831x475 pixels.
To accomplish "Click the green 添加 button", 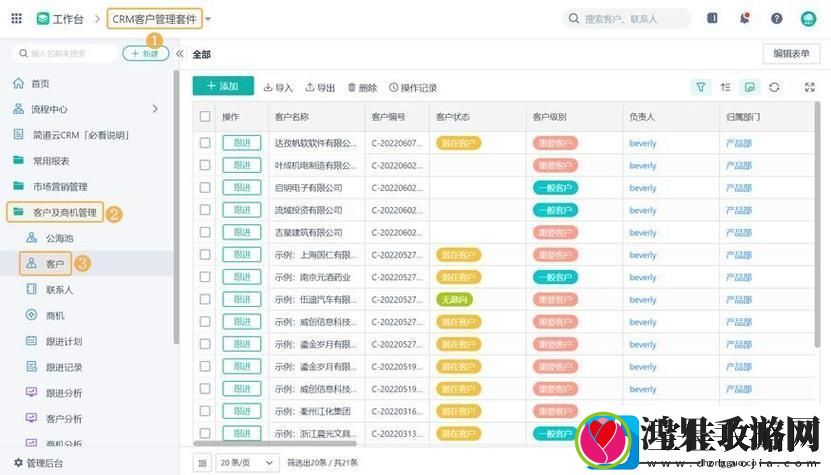I will [223, 86].
